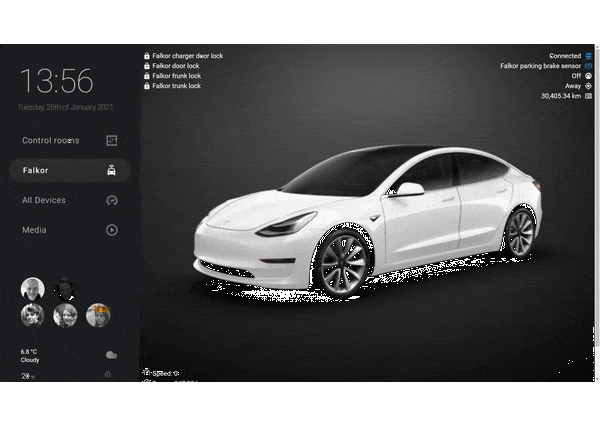Click the location icon next to Away
This screenshot has height=426, width=600.
pos(589,86)
